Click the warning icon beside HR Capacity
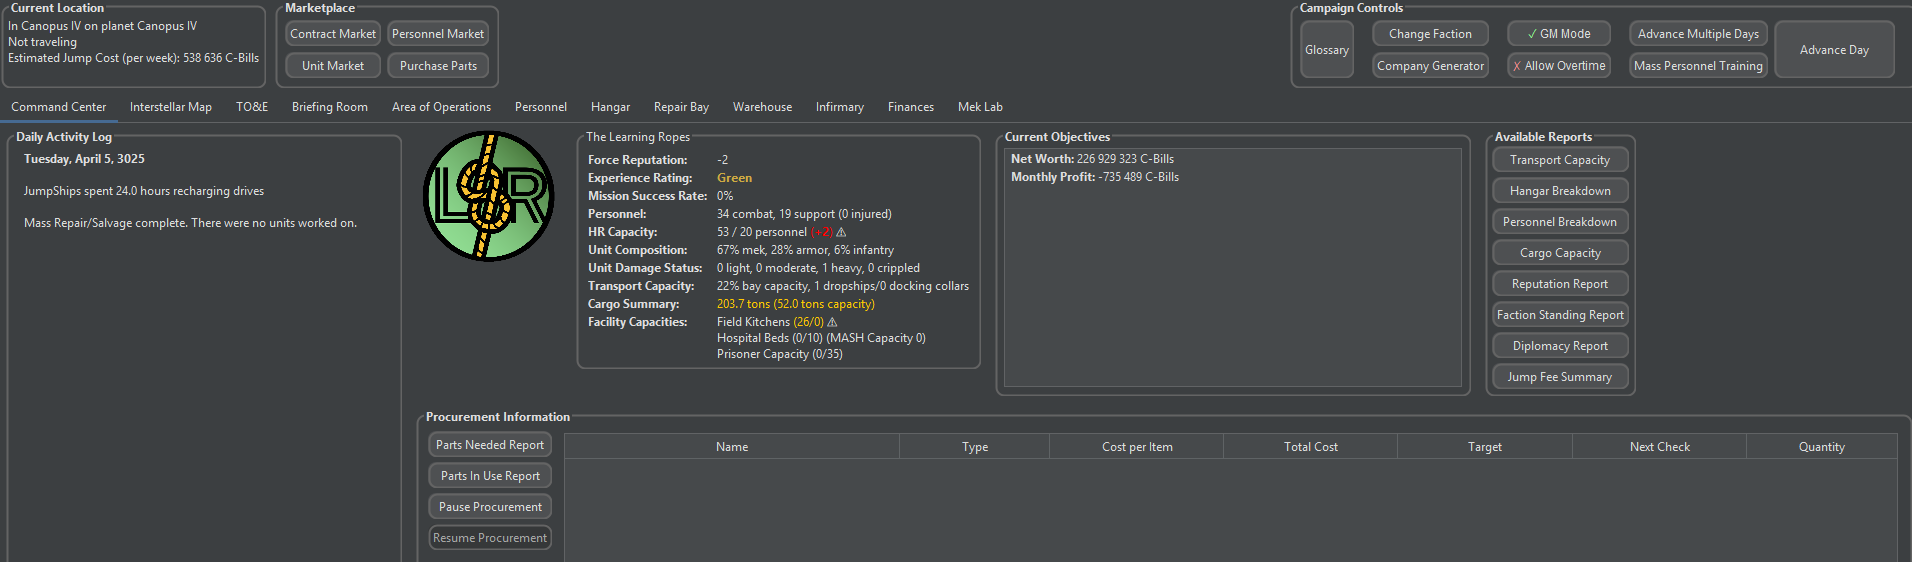 (841, 232)
